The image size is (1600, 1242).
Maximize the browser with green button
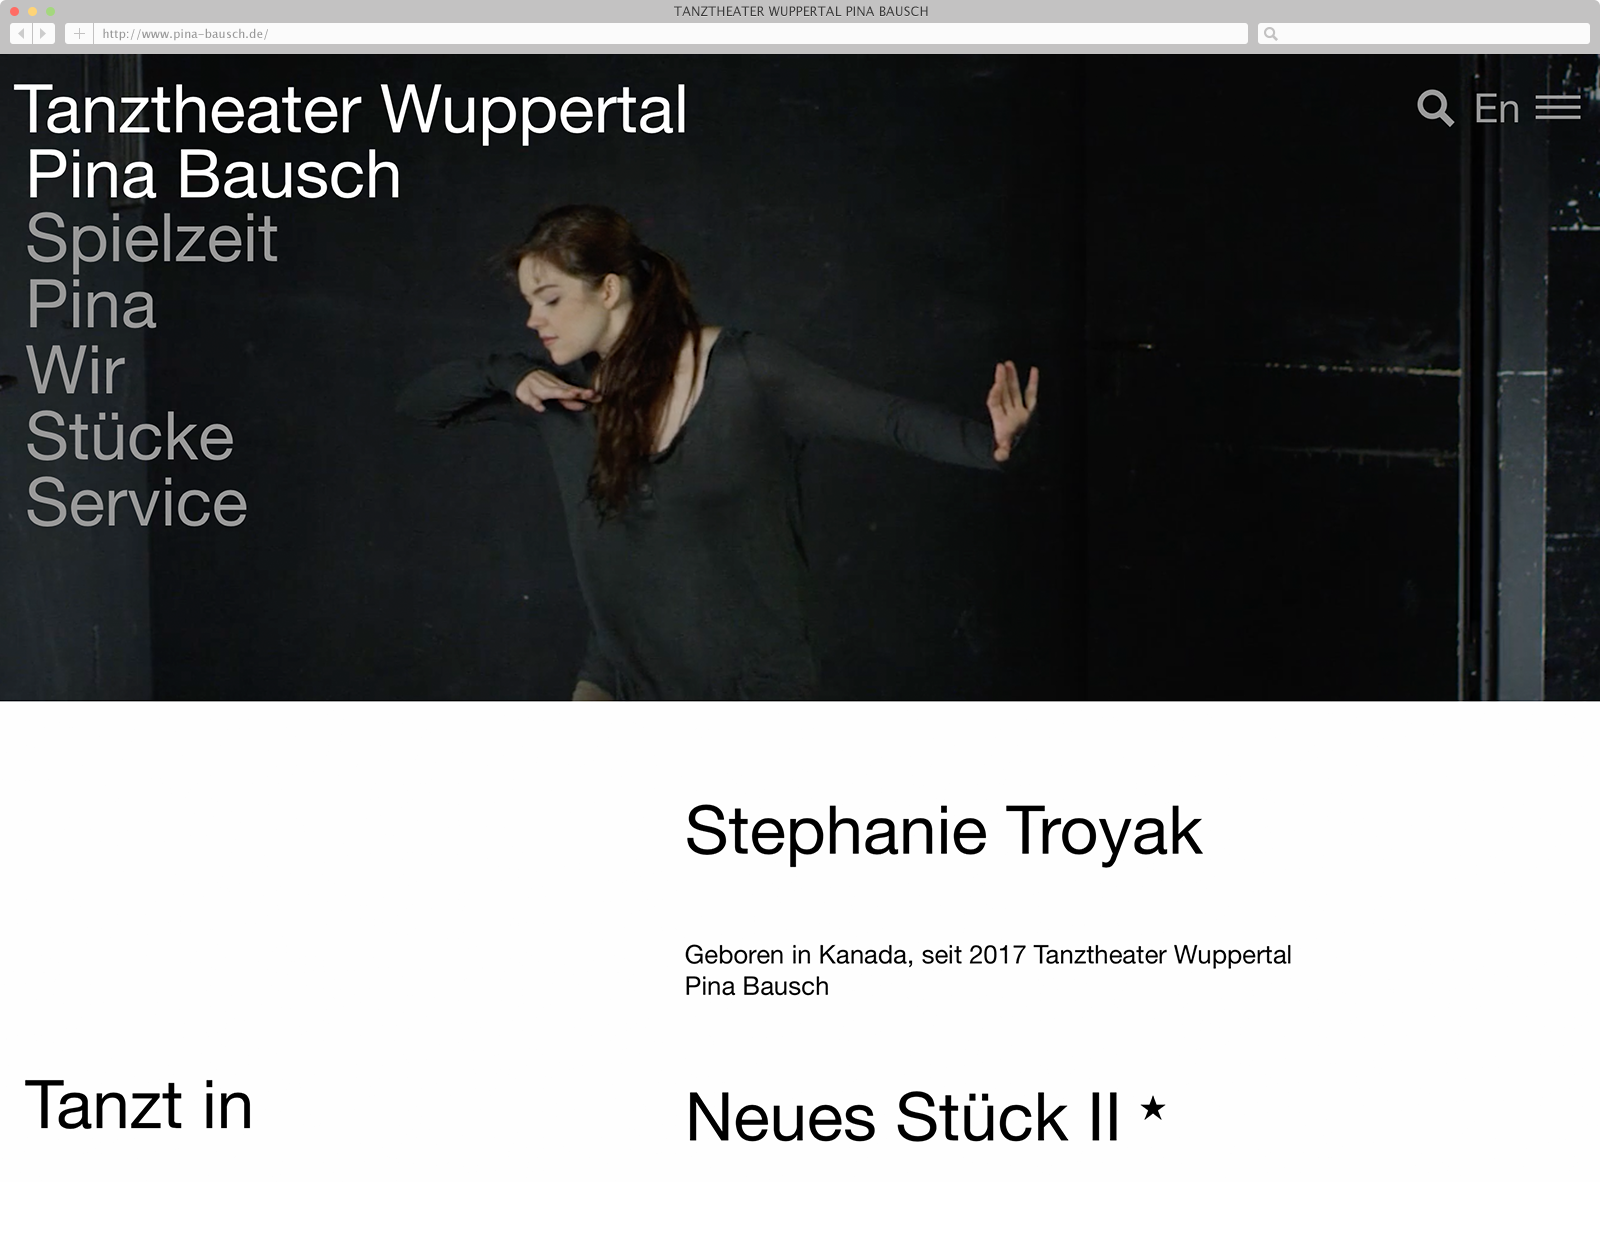click(50, 11)
